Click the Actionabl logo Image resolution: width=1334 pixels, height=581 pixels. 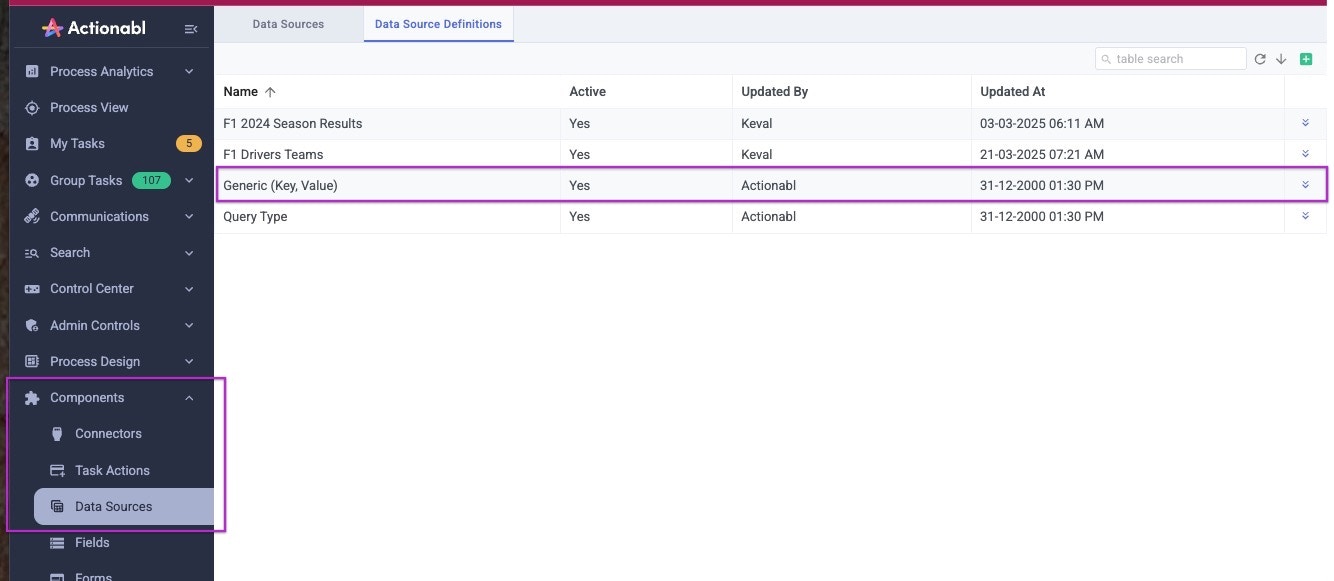tap(95, 27)
